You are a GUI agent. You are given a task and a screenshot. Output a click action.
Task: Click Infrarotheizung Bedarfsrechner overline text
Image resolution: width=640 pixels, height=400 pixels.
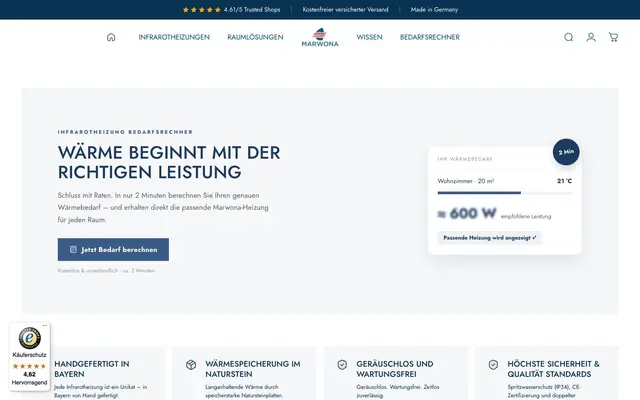click(x=125, y=132)
